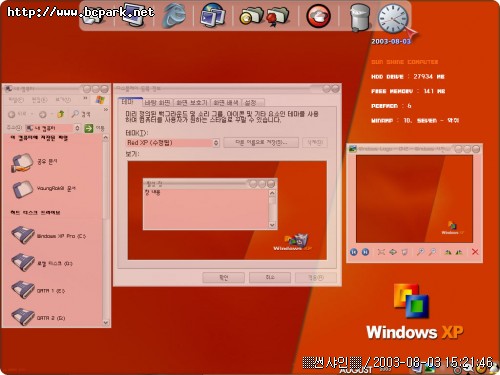Click the save theme as button
Viewport: 500px width, 375px height.
tap(261, 143)
